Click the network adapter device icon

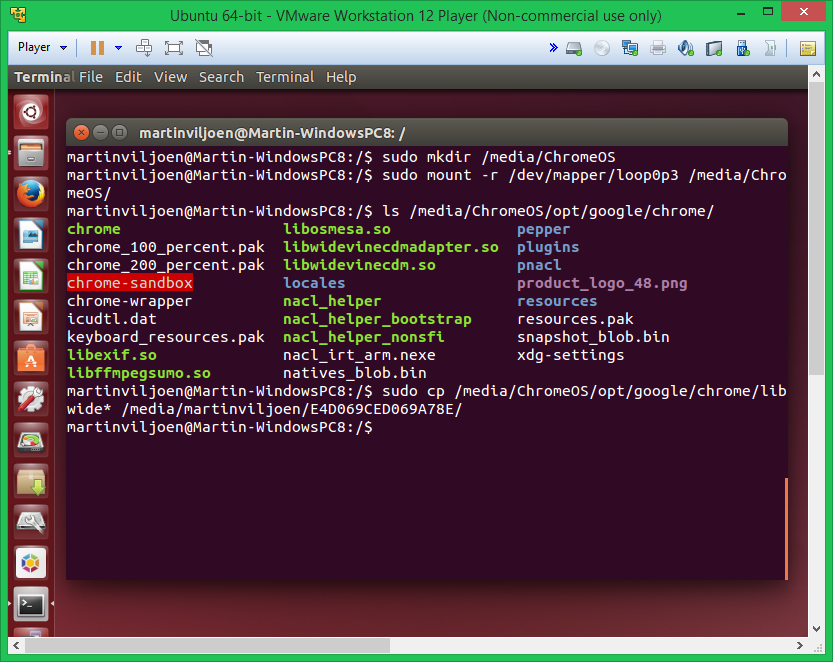pyautogui.click(x=630, y=48)
